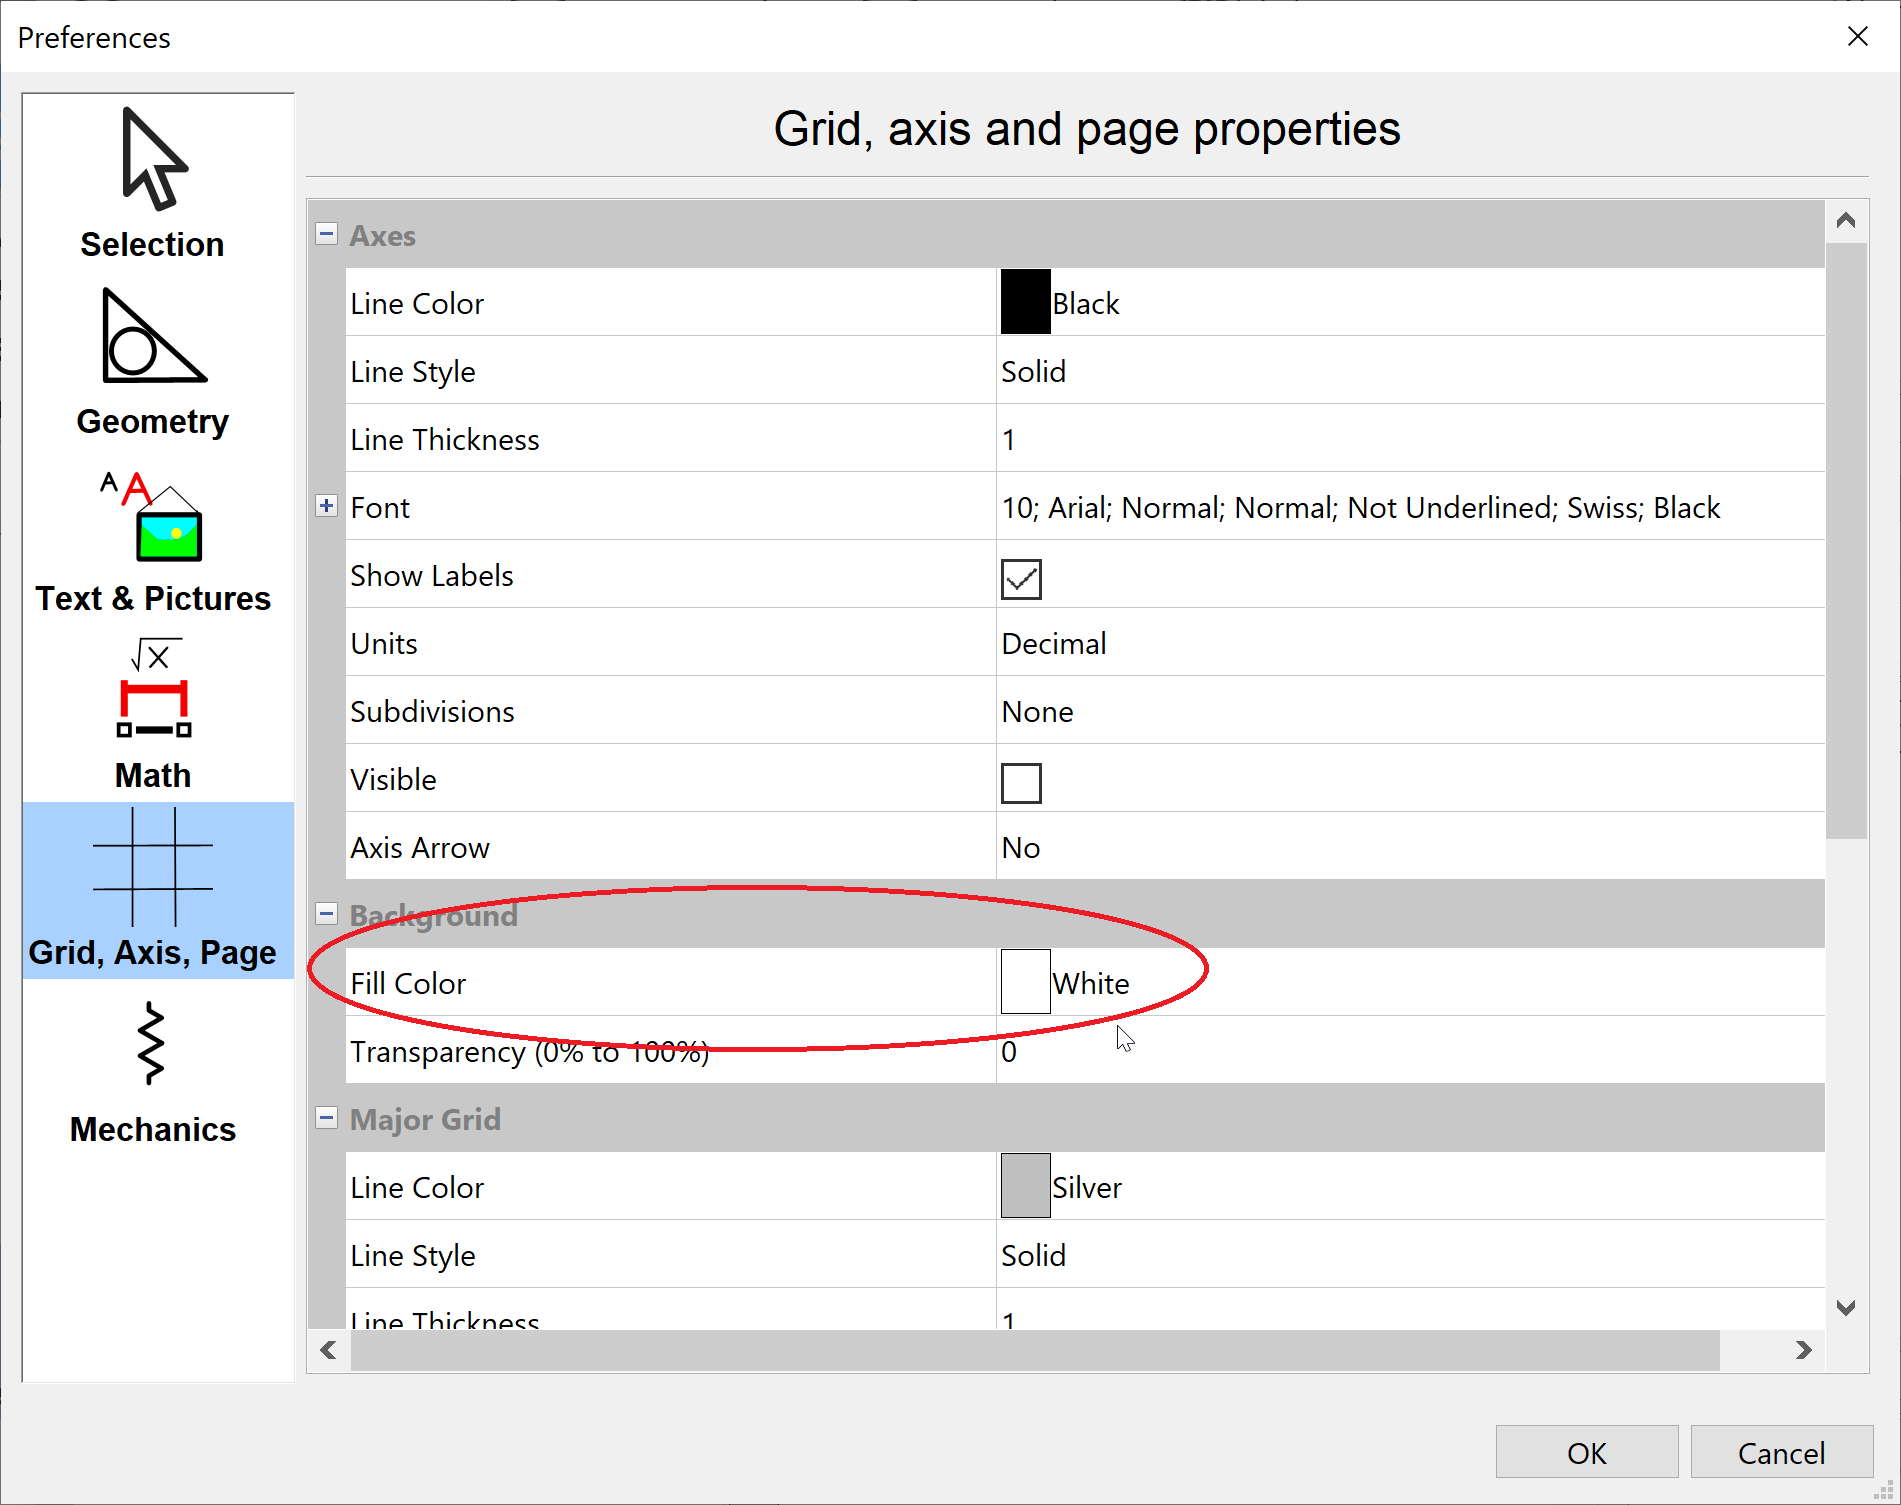The height and width of the screenshot is (1505, 1901).
Task: Click the Transparency value field
Action: [1400, 1051]
